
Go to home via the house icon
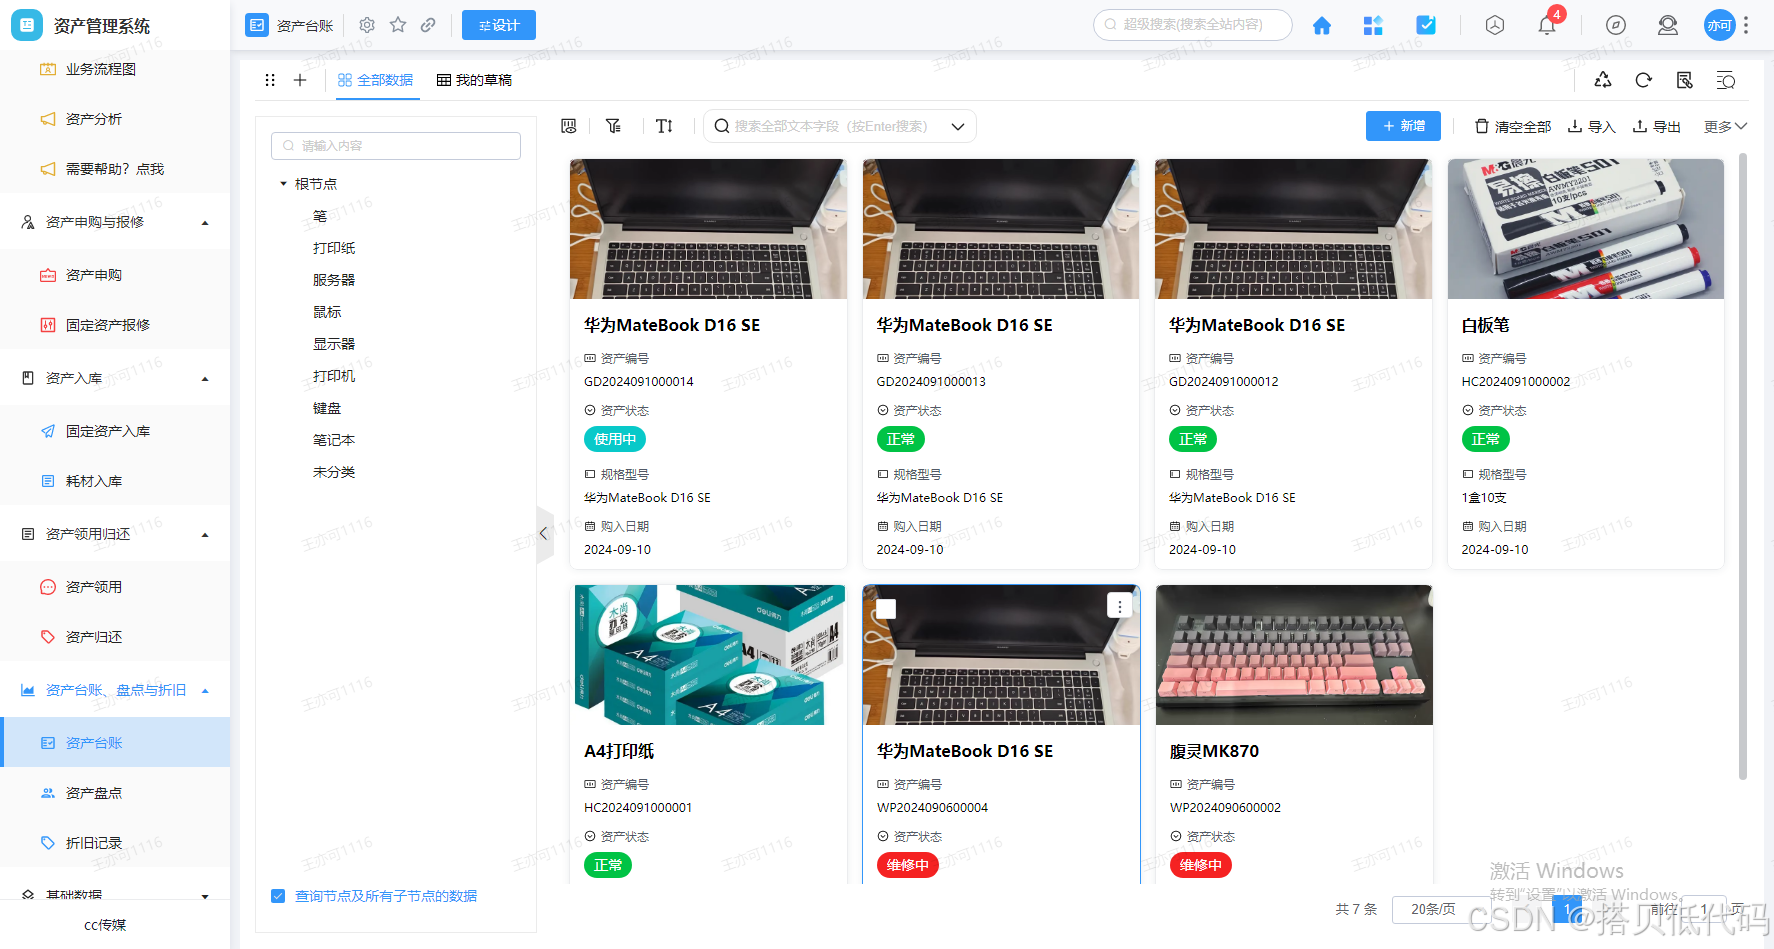(1321, 25)
